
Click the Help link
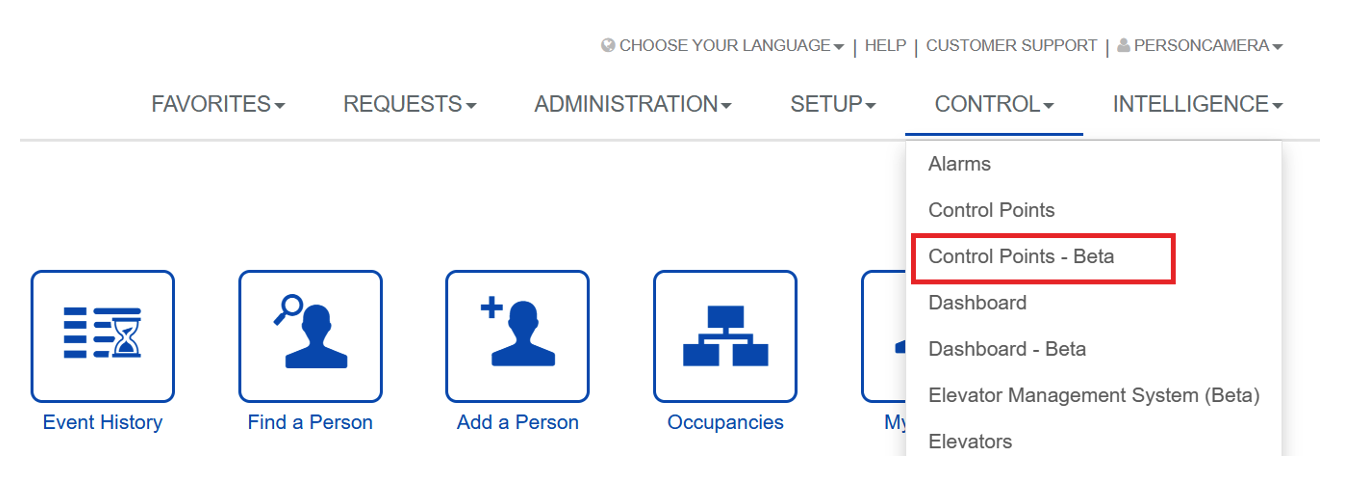point(885,46)
